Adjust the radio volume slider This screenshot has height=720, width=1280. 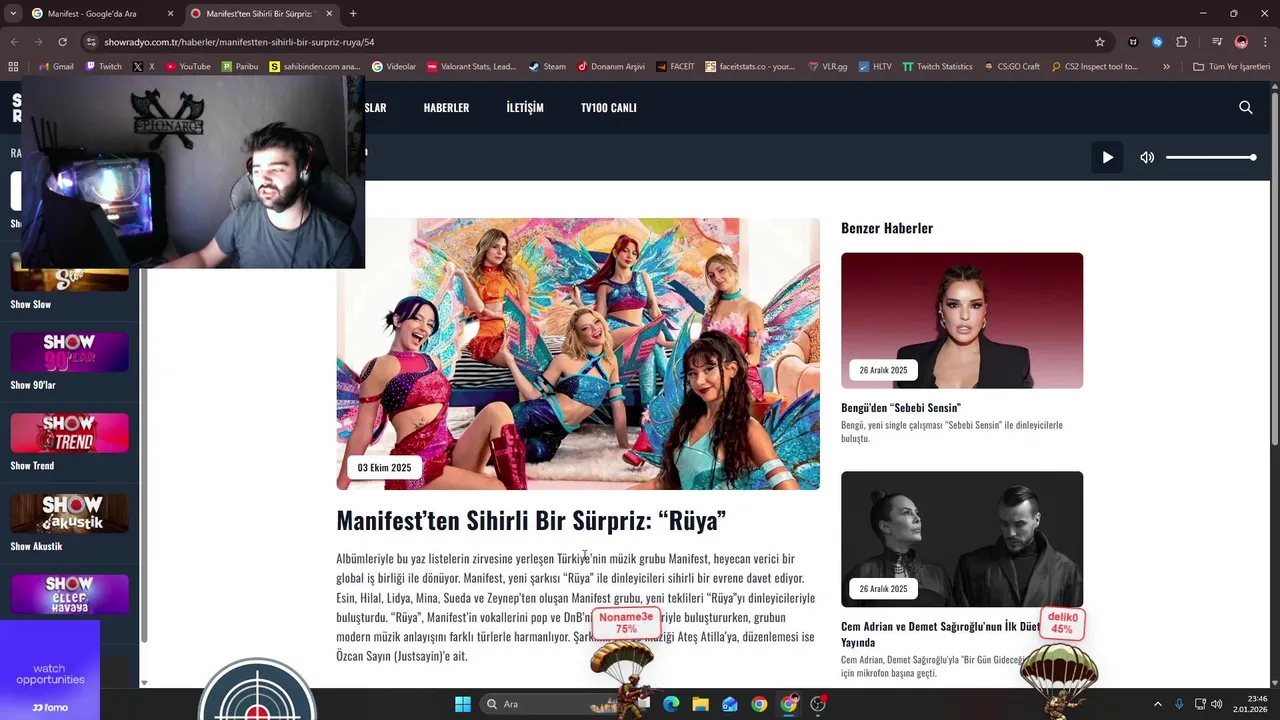[1210, 157]
